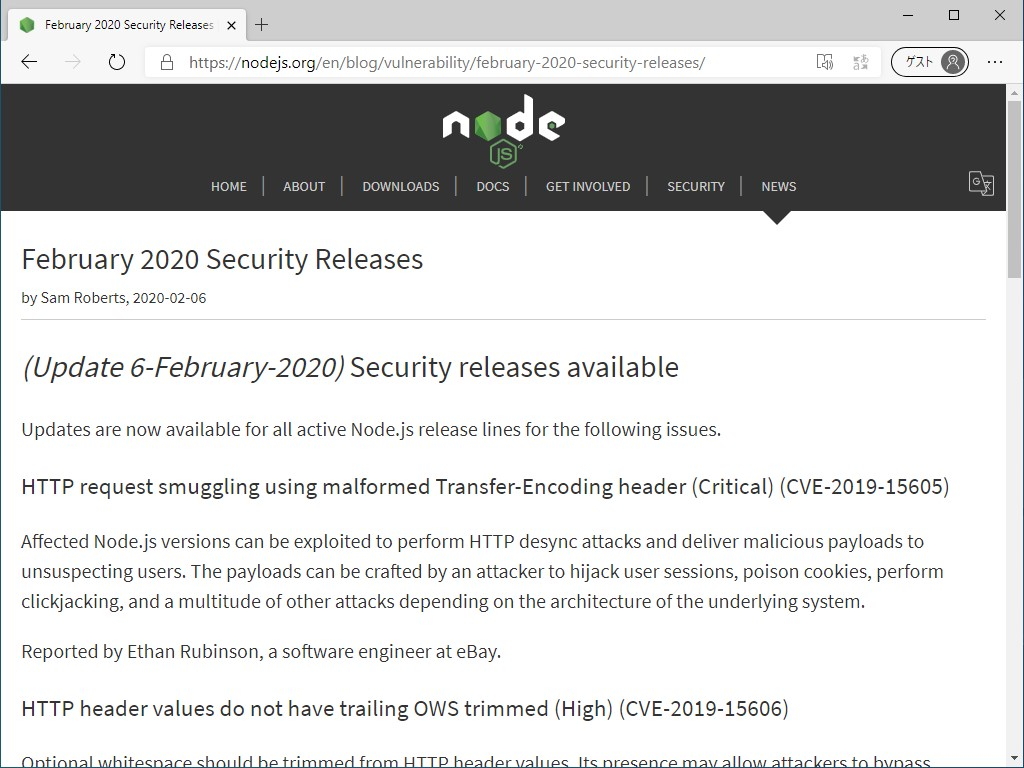Open the ABOUT nav item

304,186
